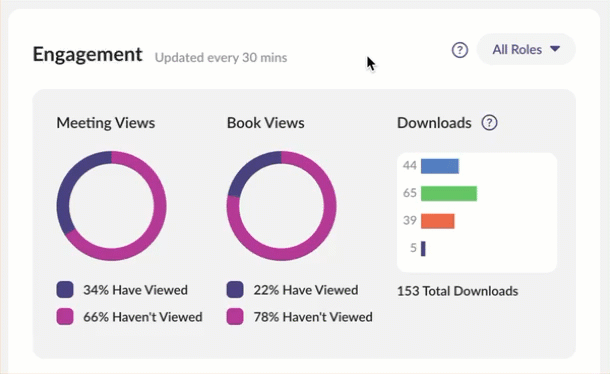
Task: Click the '65' downloads value label
Action: point(410,193)
